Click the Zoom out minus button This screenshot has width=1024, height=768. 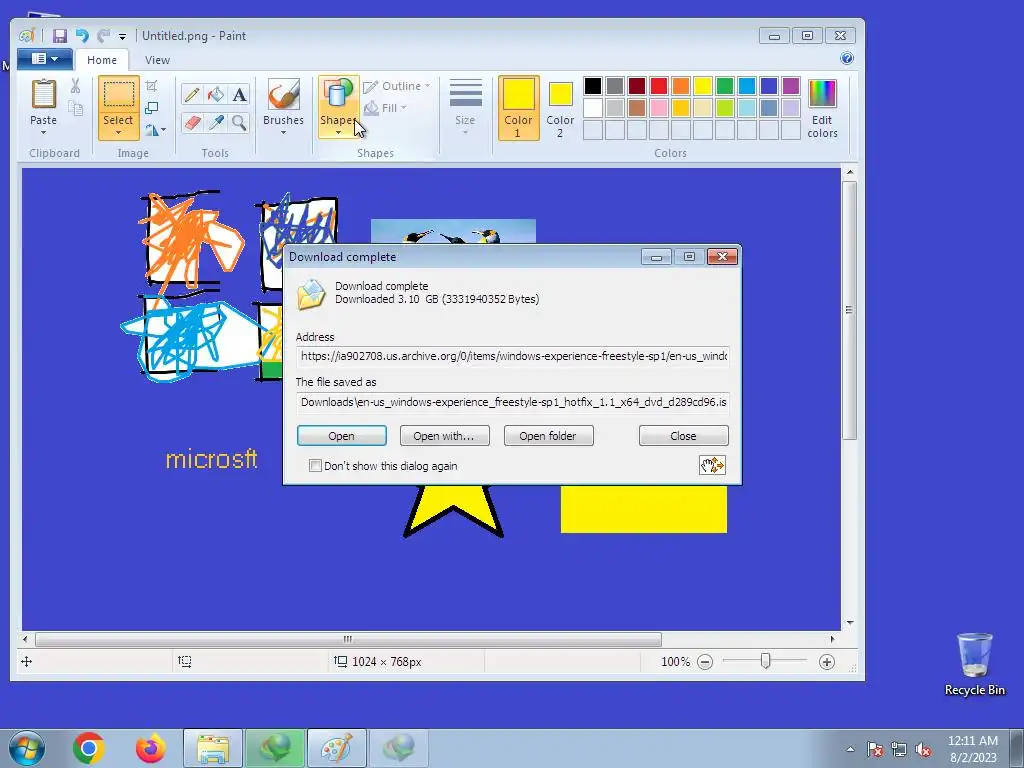tap(705, 662)
